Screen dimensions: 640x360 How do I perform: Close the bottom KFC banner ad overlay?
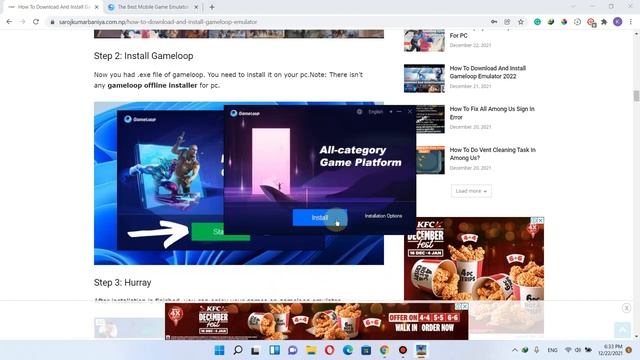click(627, 308)
